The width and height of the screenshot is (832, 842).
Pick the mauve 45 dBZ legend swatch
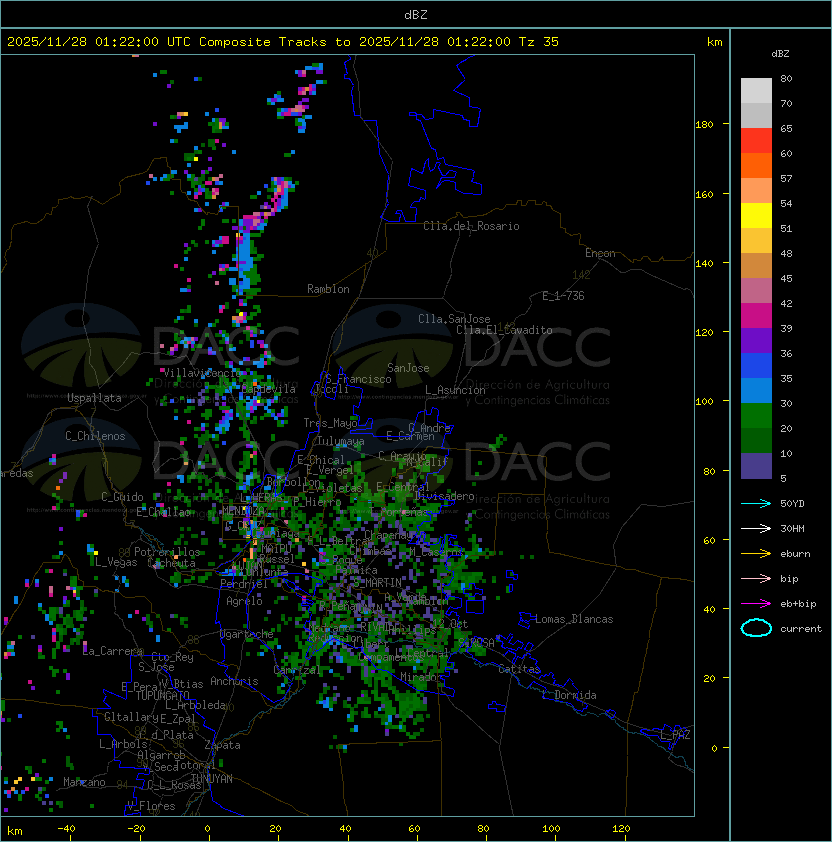coord(756,291)
